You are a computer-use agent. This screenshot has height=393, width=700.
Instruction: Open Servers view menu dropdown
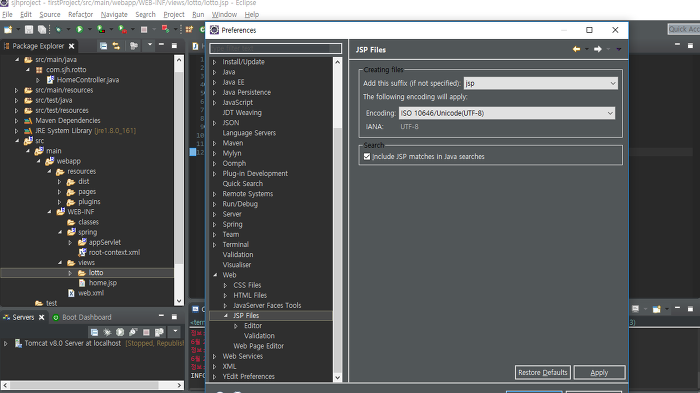click(175, 331)
